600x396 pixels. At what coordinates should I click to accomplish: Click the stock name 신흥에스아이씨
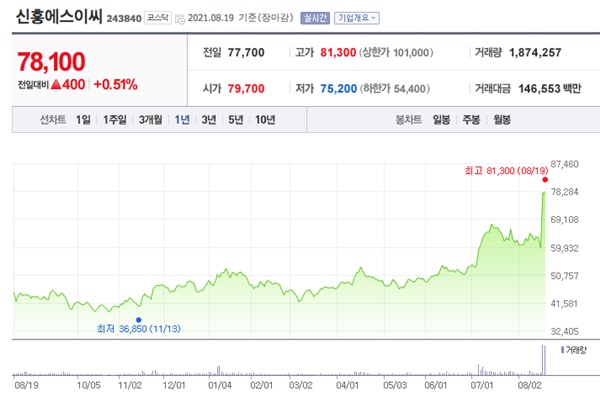59,16
